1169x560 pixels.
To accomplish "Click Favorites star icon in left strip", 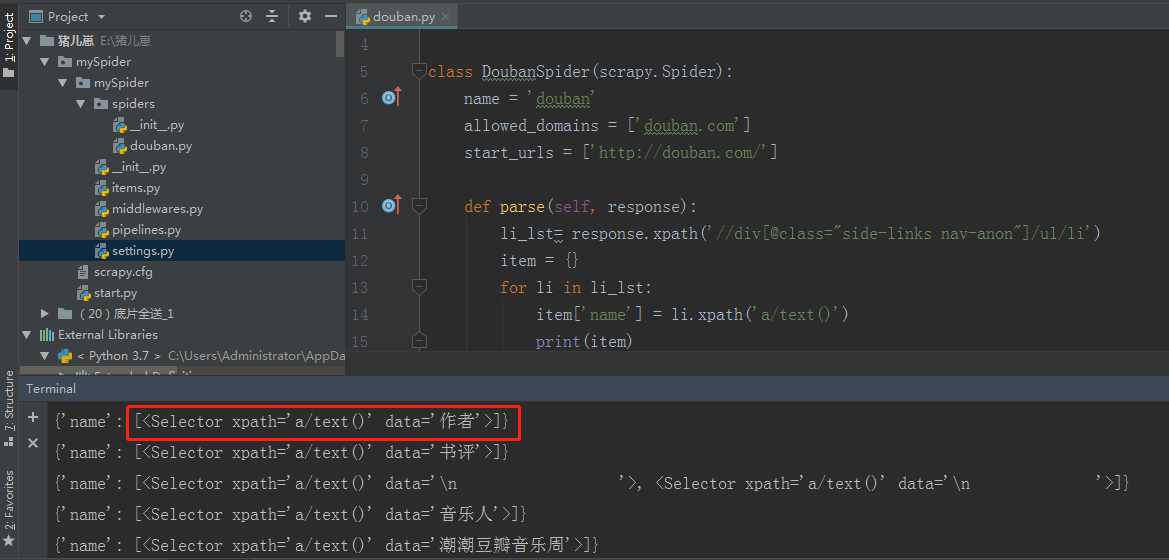I will pyautogui.click(x=9, y=540).
